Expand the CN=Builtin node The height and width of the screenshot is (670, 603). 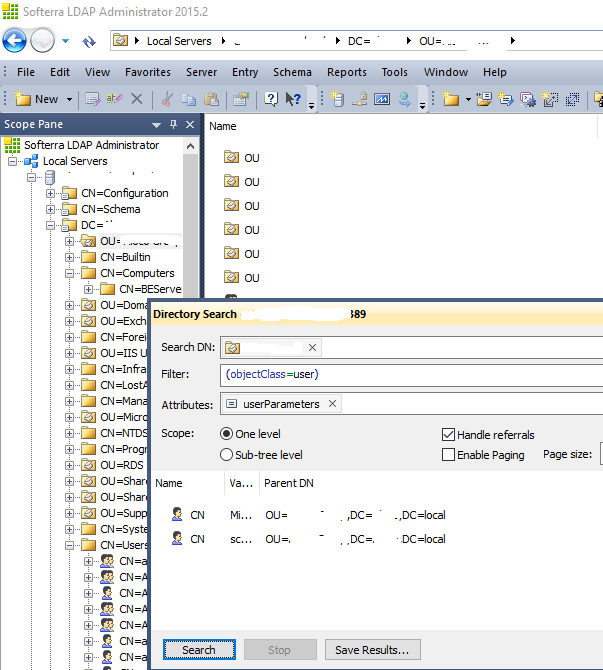tap(69, 257)
